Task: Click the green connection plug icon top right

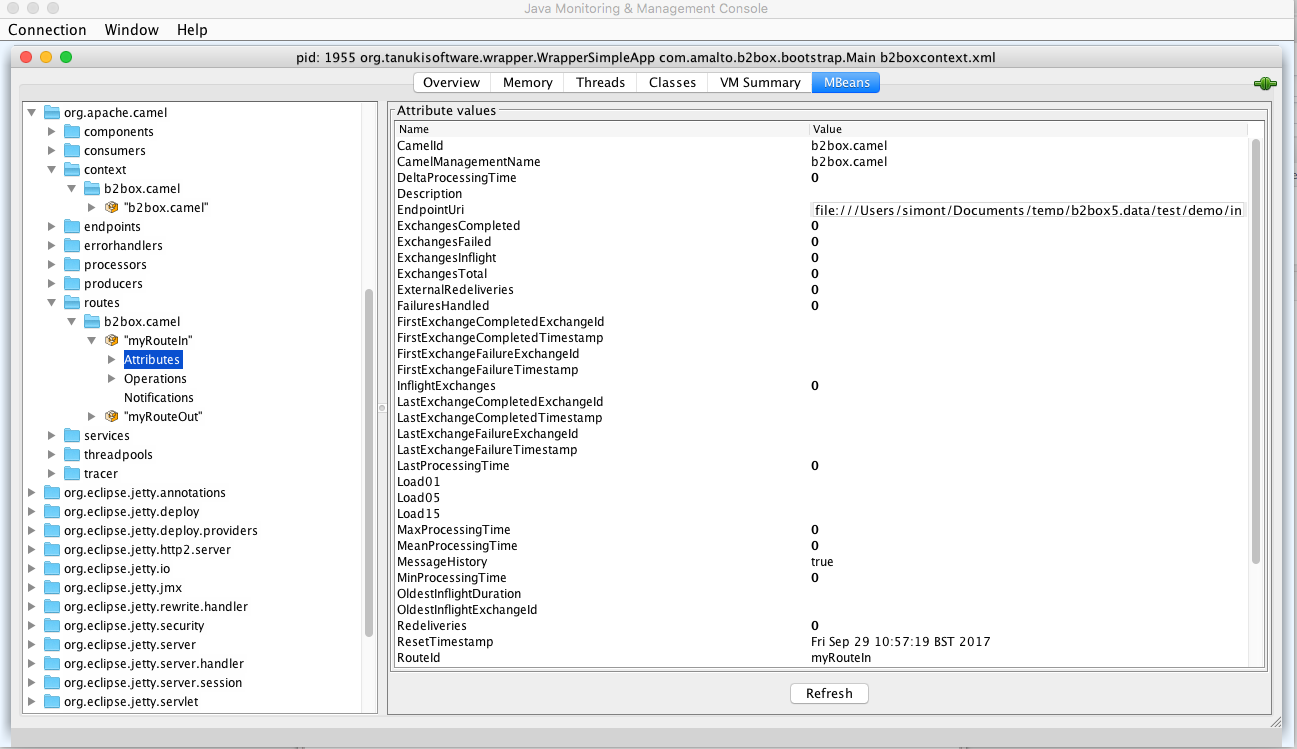Action: pos(1264,83)
